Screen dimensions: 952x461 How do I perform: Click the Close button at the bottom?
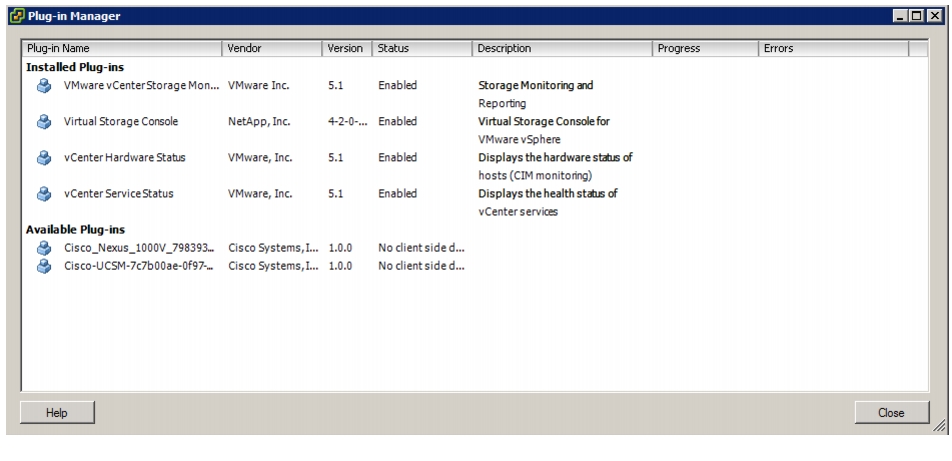click(891, 412)
